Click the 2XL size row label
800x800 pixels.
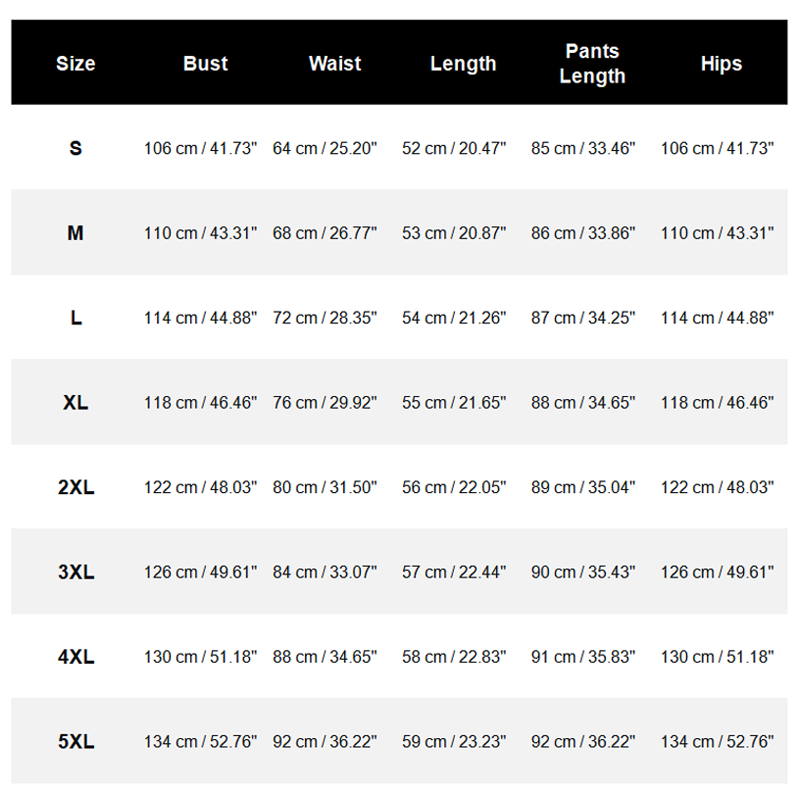pos(75,488)
